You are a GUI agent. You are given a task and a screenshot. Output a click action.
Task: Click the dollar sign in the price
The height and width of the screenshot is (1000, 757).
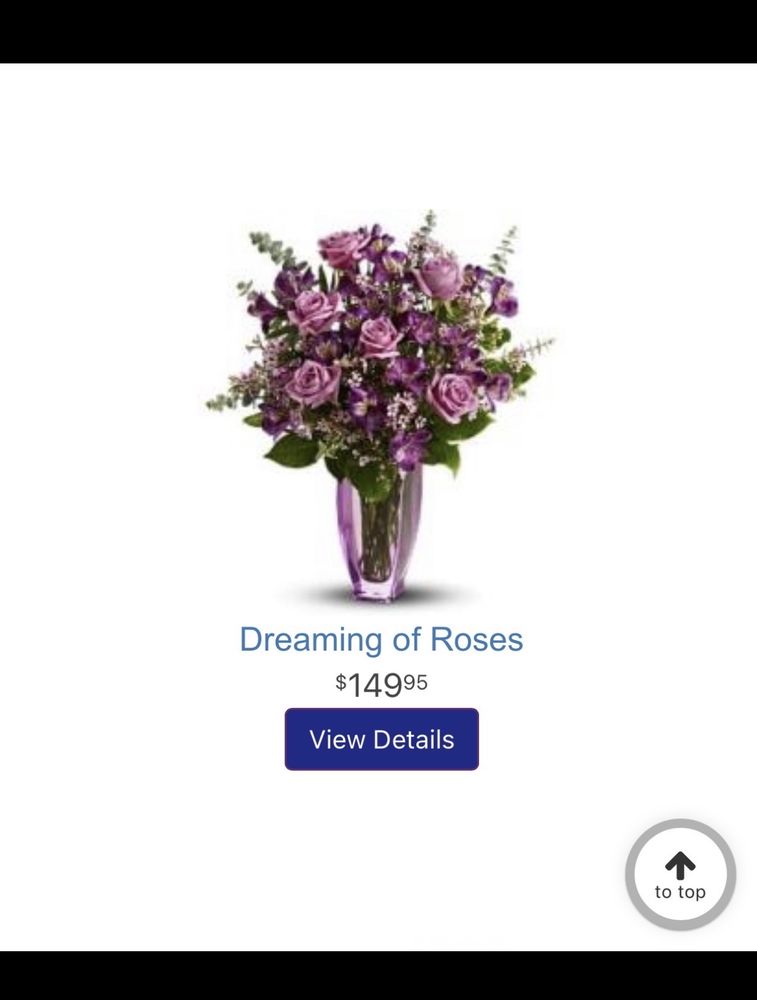341,682
